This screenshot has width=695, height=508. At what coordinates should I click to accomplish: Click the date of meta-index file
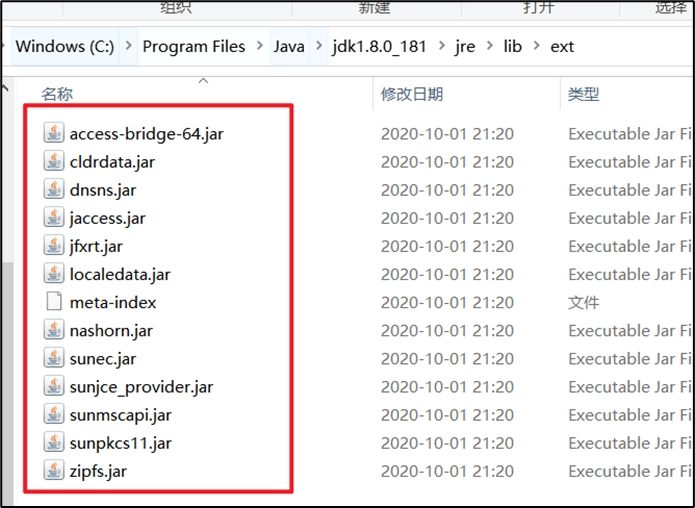point(447,302)
